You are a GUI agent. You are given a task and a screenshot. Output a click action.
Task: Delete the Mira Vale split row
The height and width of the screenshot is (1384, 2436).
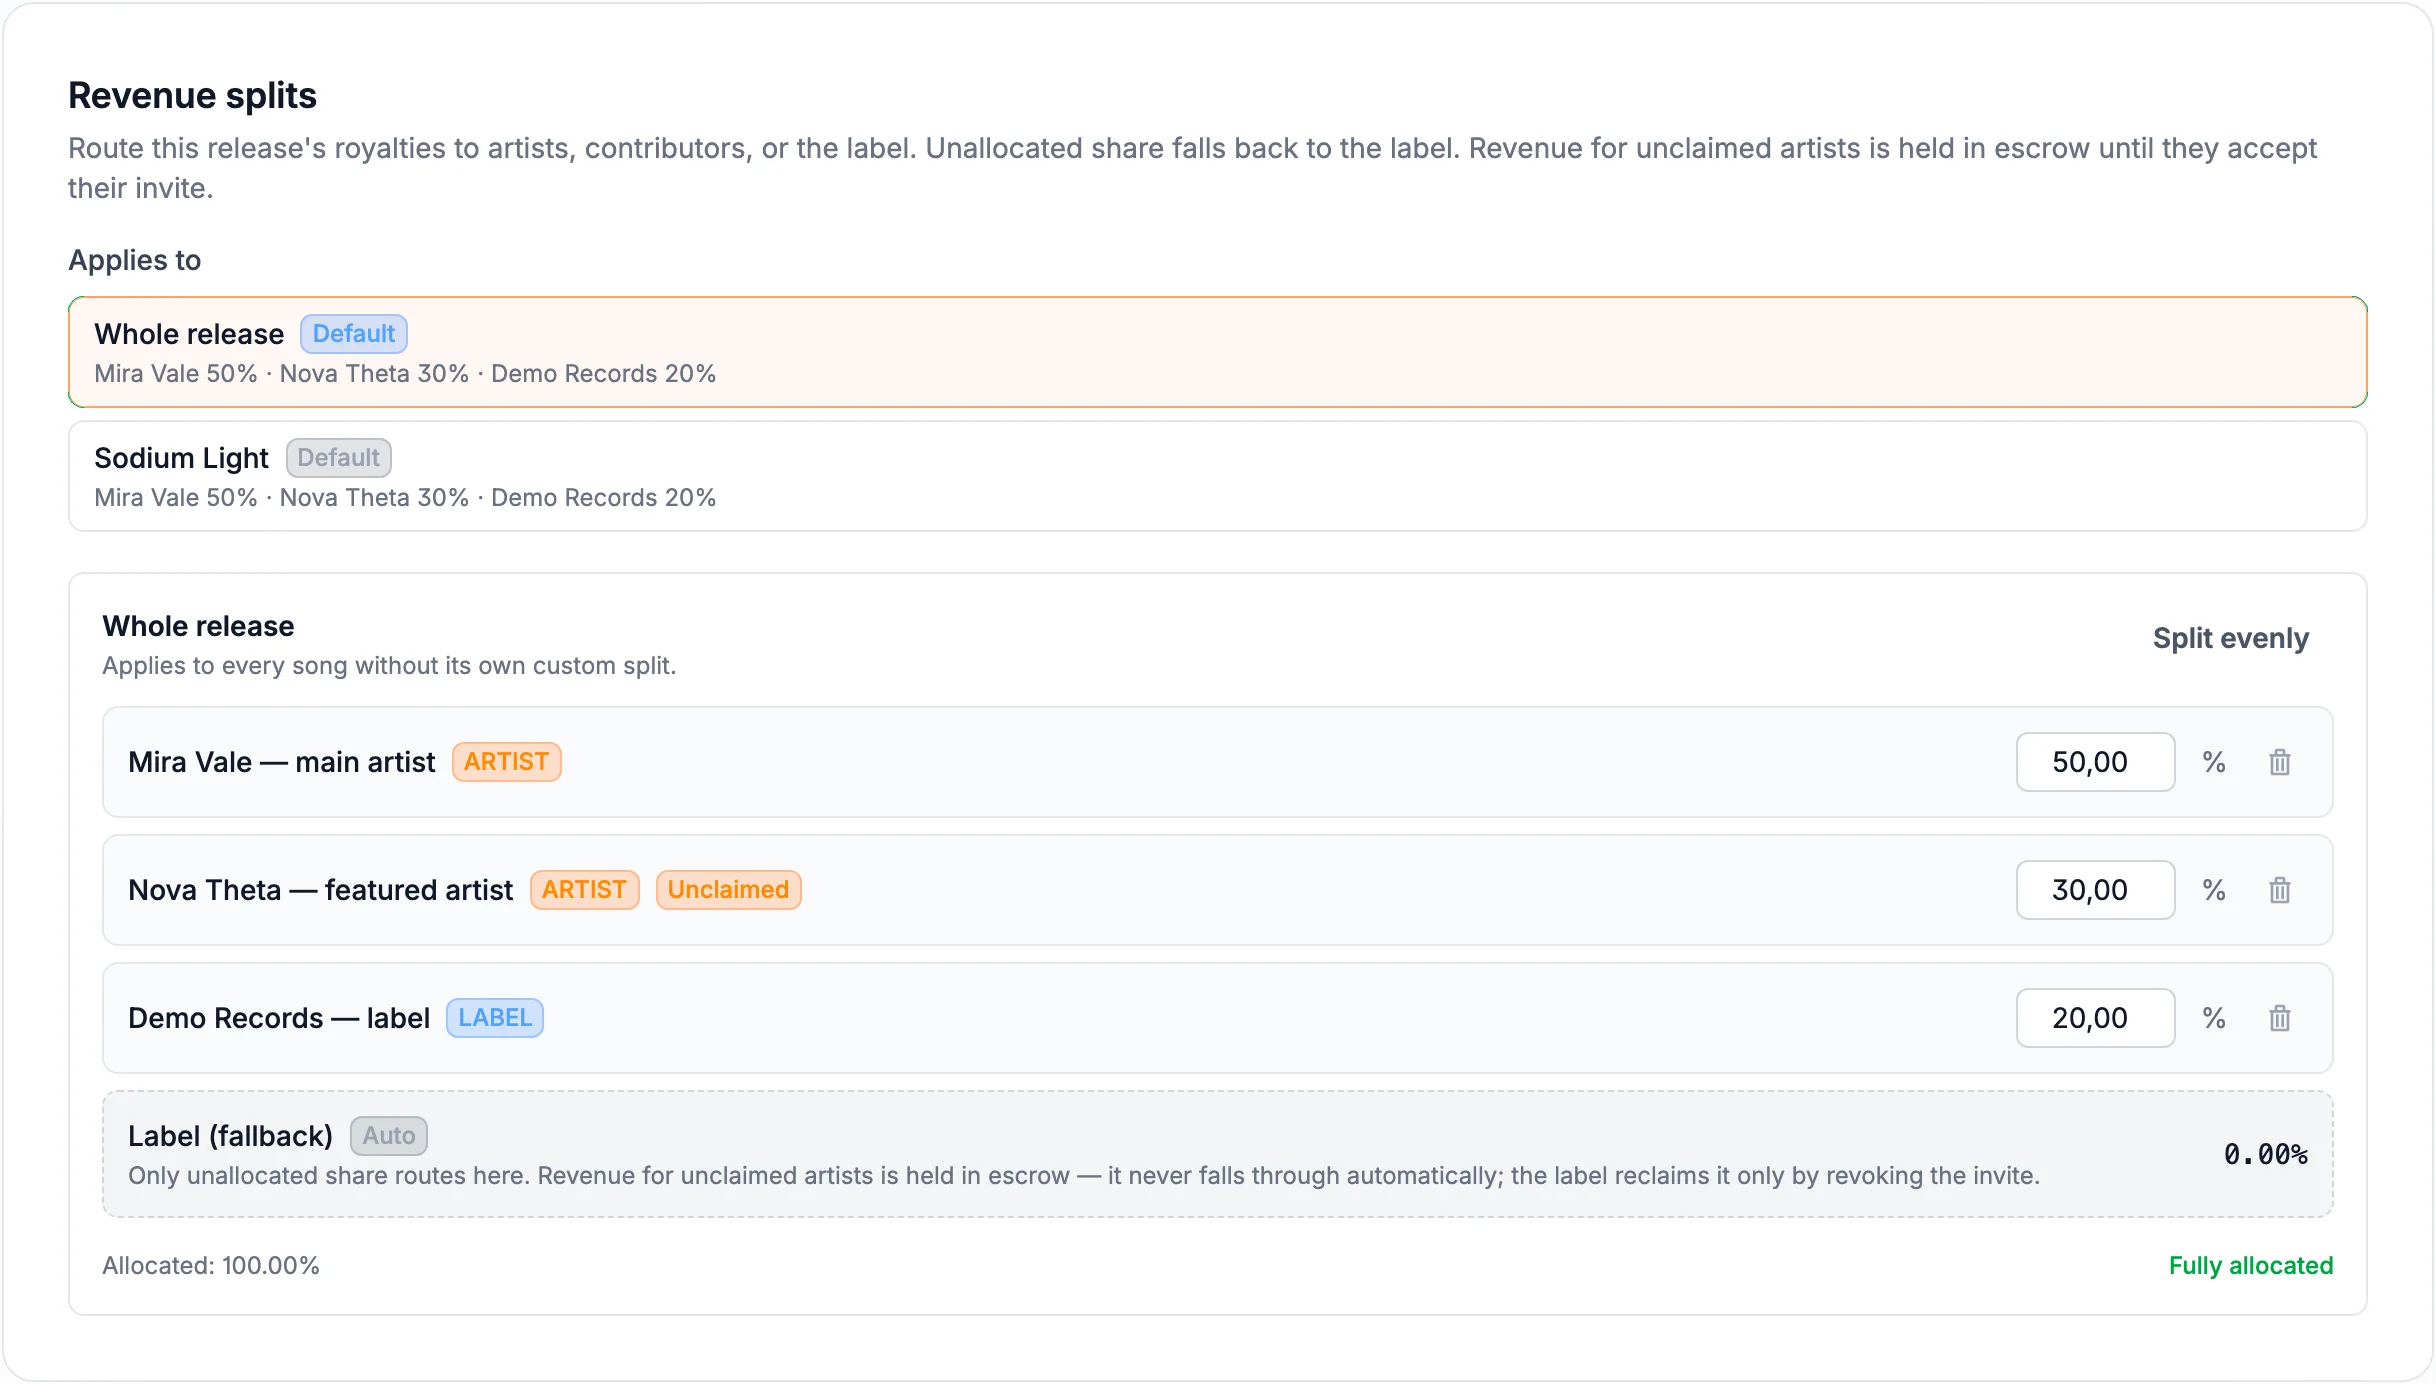(2279, 762)
